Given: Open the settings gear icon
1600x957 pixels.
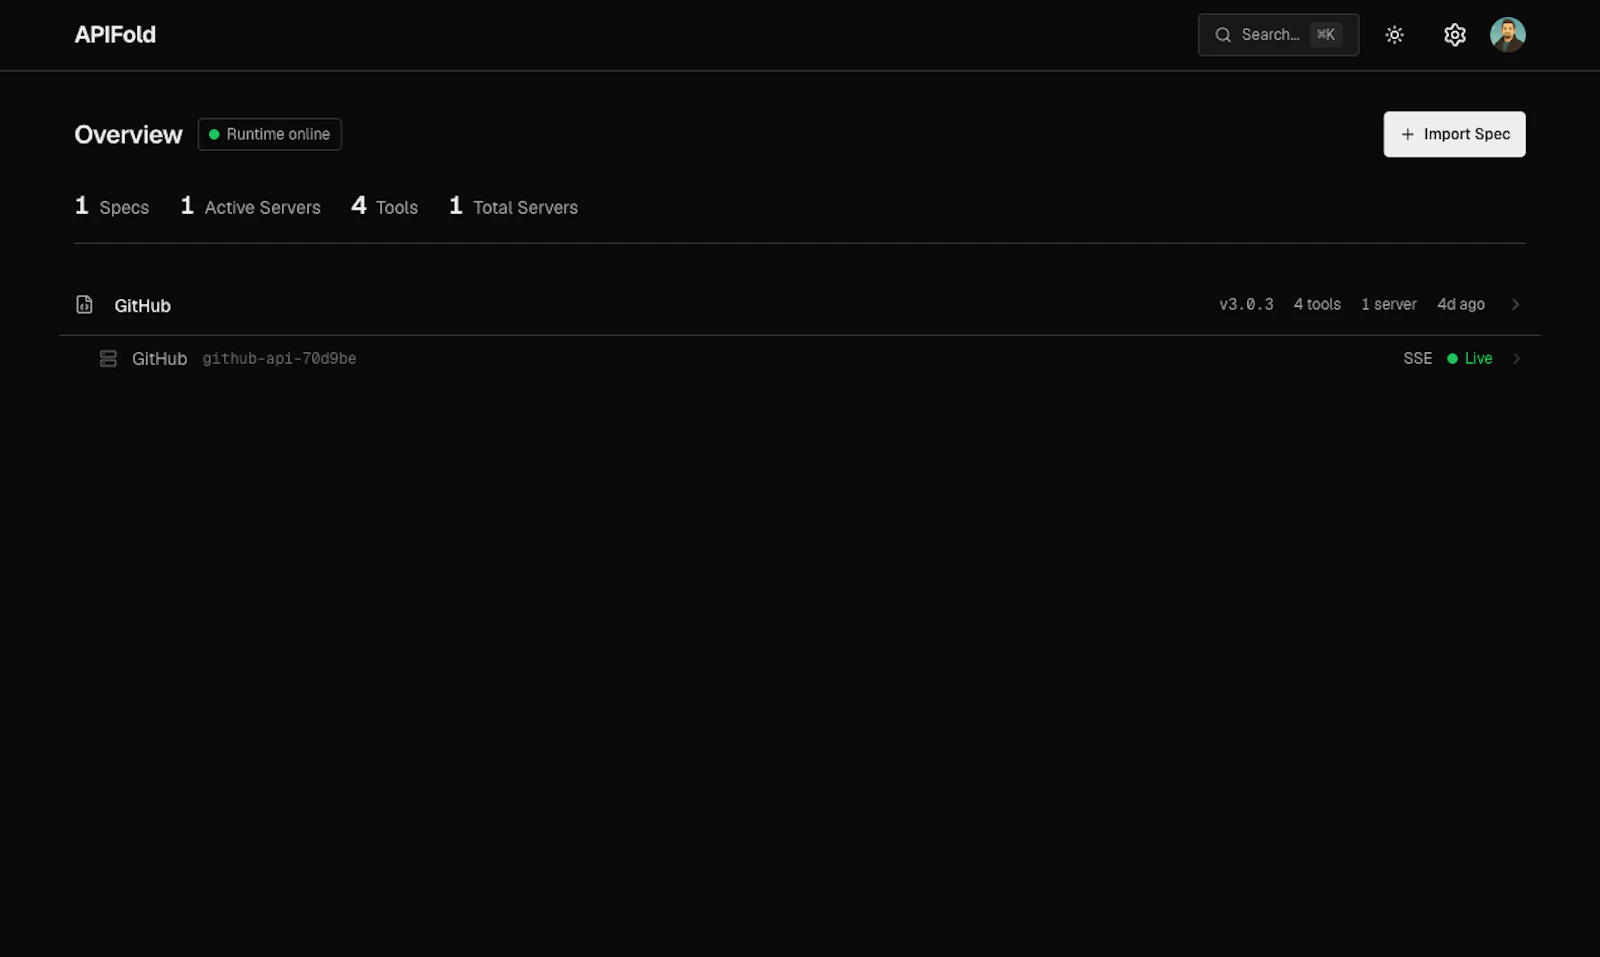Looking at the screenshot, I should click(x=1454, y=35).
